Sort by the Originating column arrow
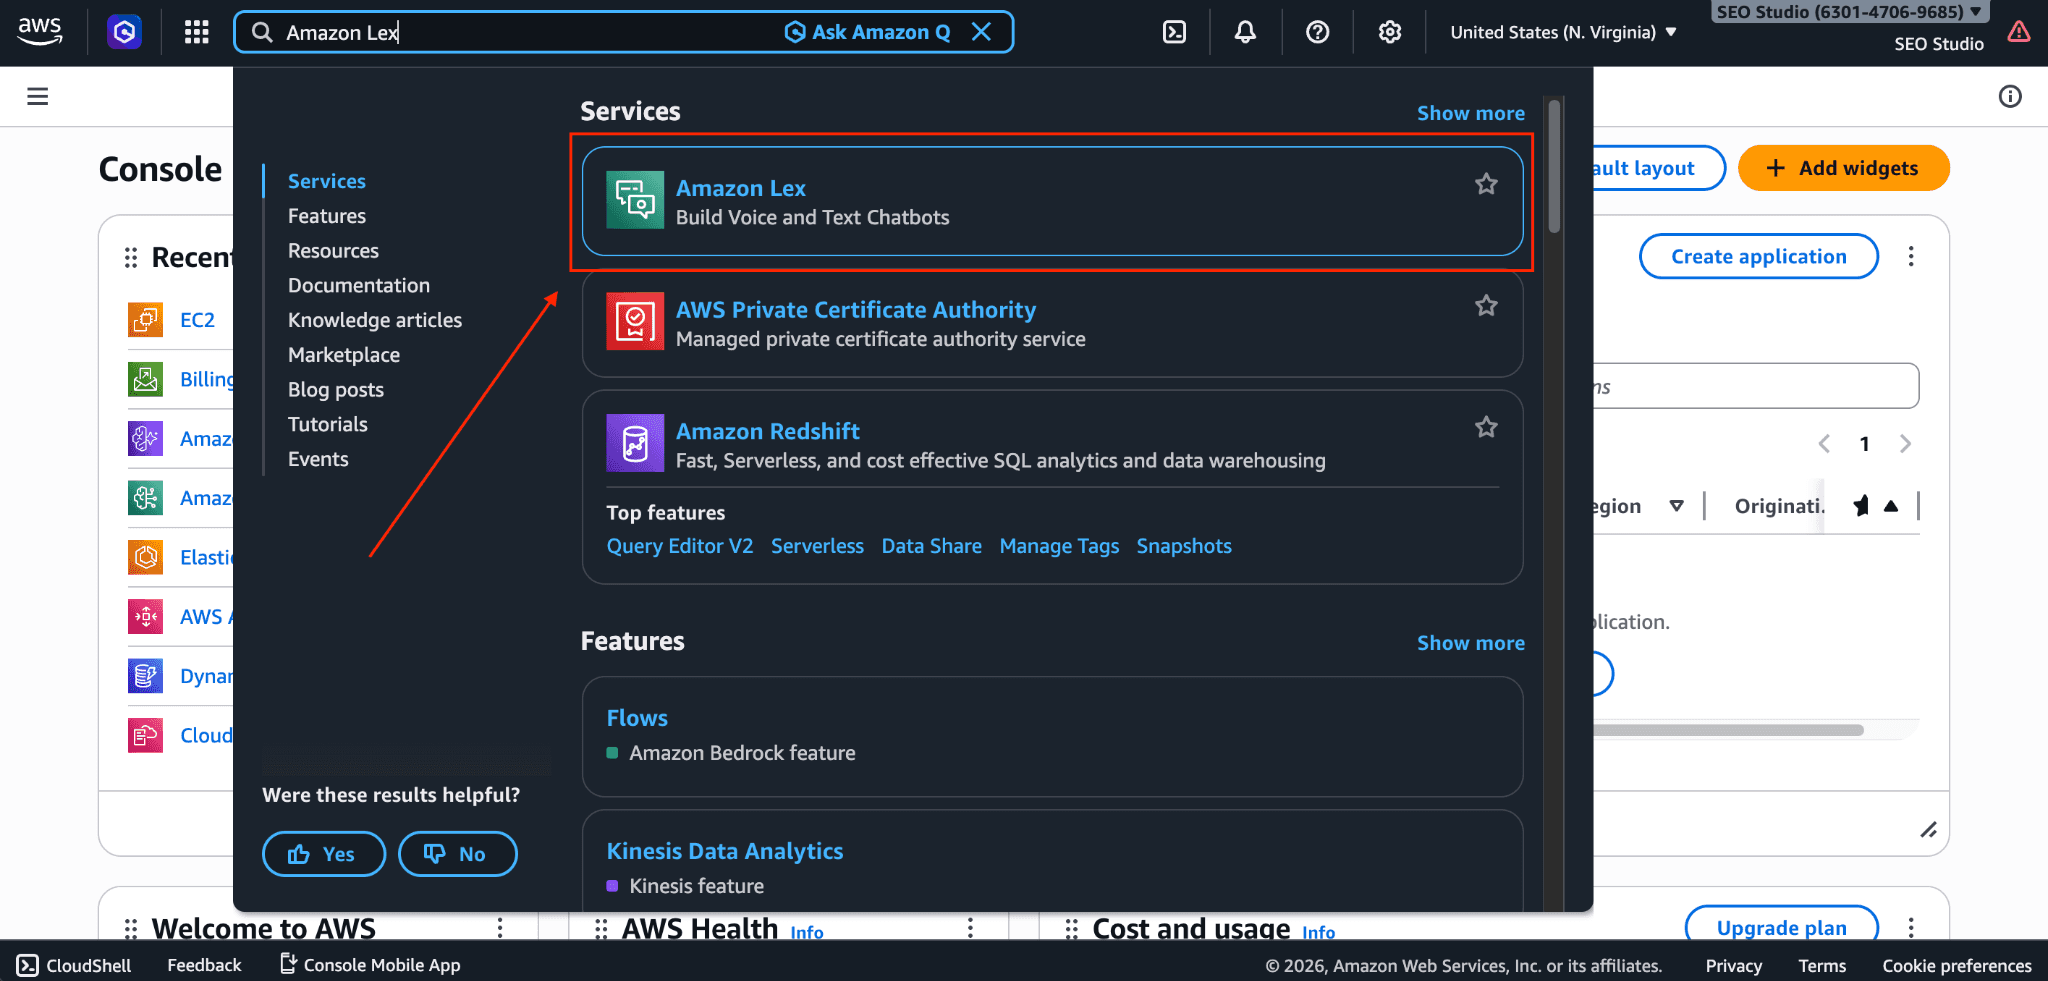Image resolution: width=2048 pixels, height=981 pixels. coord(1891,506)
